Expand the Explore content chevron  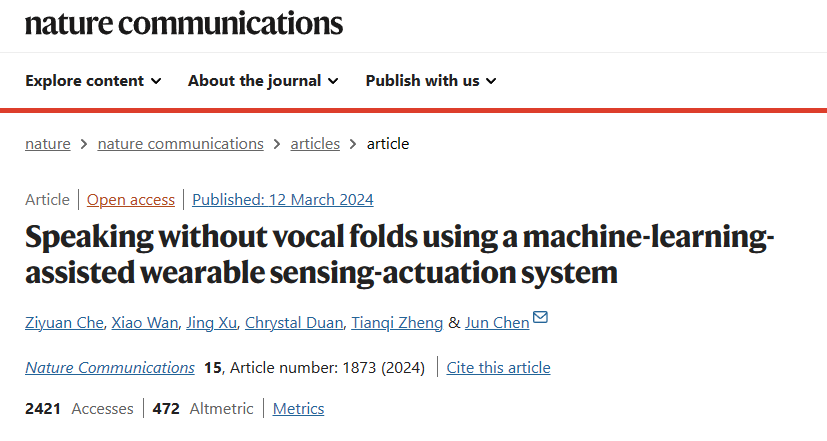click(156, 81)
